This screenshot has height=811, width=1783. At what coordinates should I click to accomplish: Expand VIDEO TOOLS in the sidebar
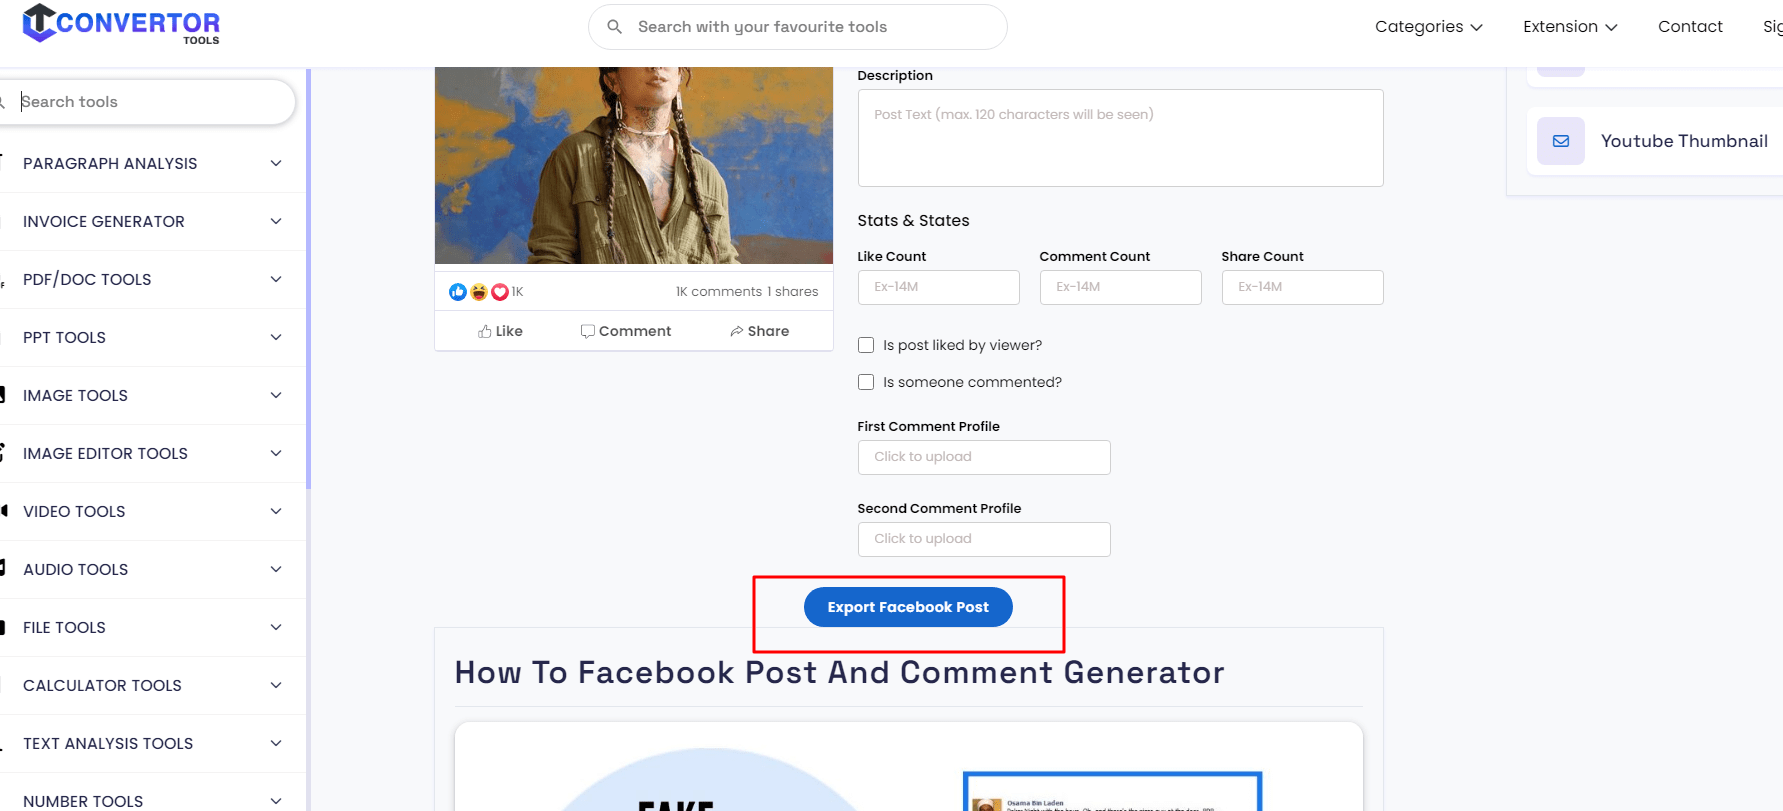click(x=150, y=511)
